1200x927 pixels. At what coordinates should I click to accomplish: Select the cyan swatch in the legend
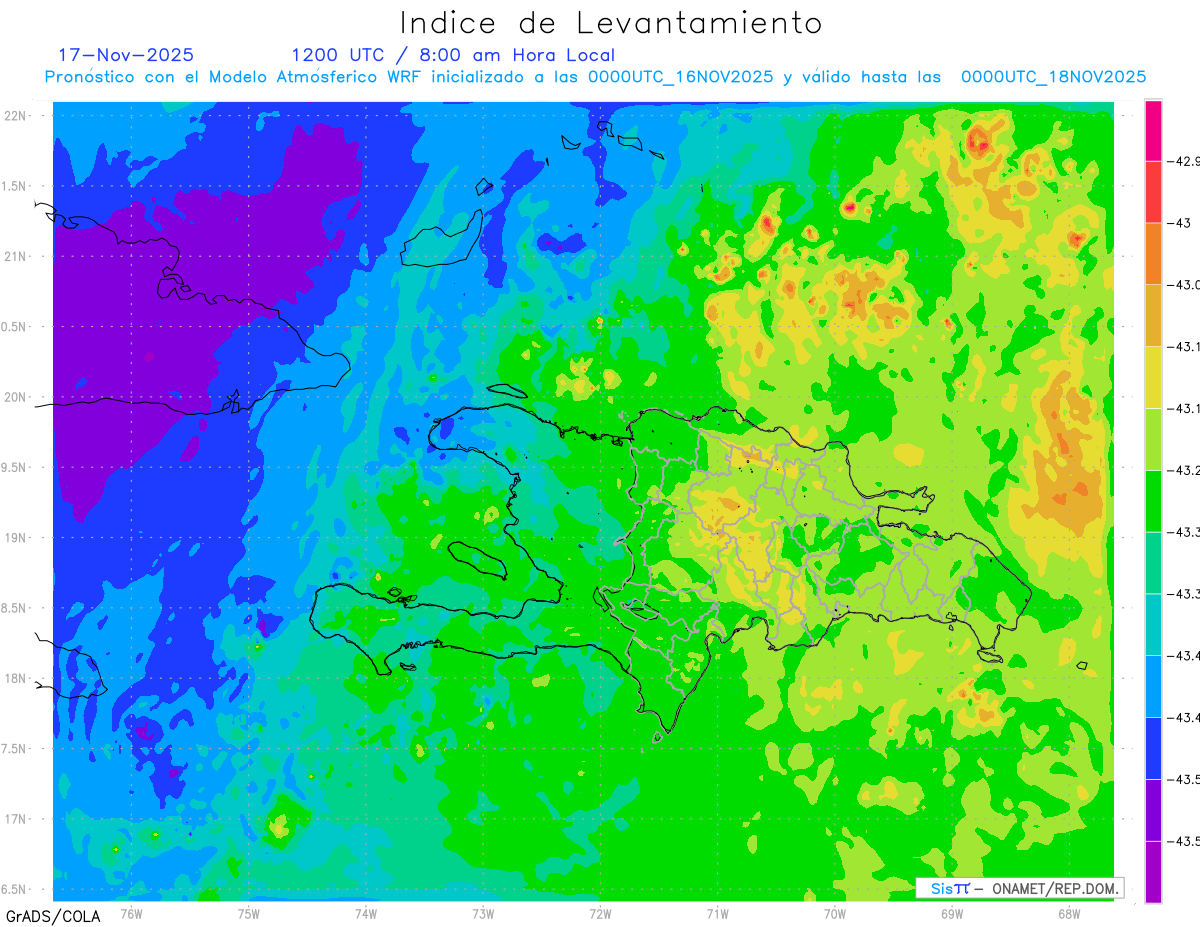click(x=1153, y=624)
